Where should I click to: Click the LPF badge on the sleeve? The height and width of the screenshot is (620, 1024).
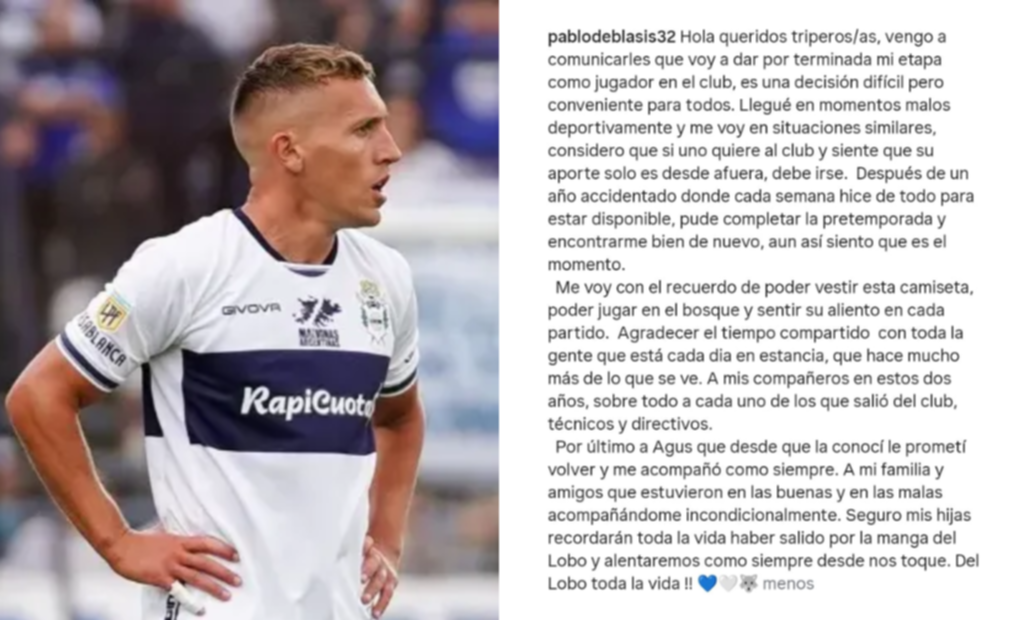click(x=112, y=313)
